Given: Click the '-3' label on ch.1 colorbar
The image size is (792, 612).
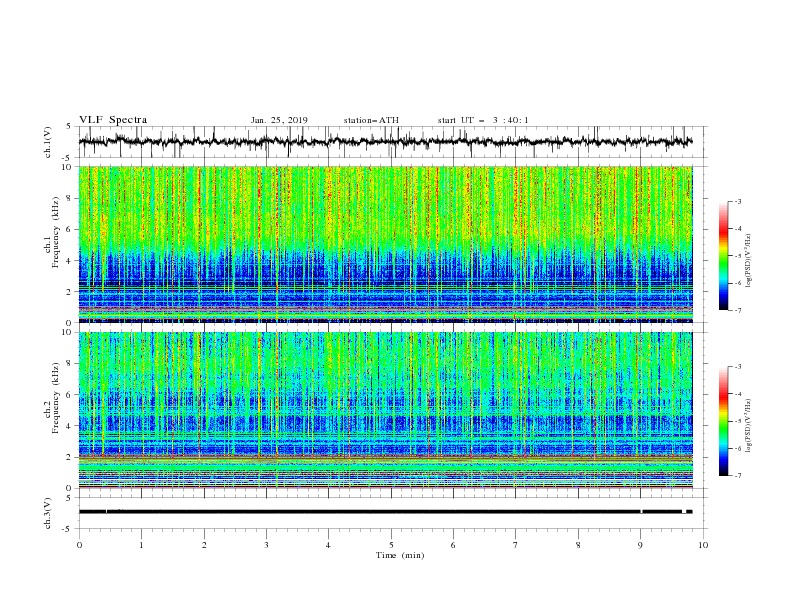Looking at the screenshot, I should 737,201.
